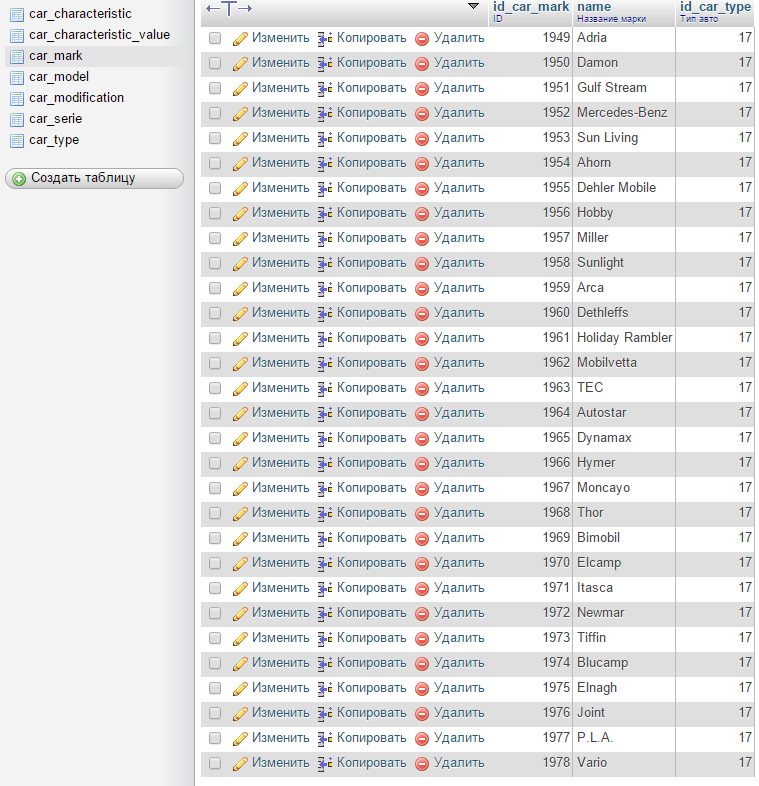
Task: Click the name cell Holiday Rambler
Action: coord(624,338)
